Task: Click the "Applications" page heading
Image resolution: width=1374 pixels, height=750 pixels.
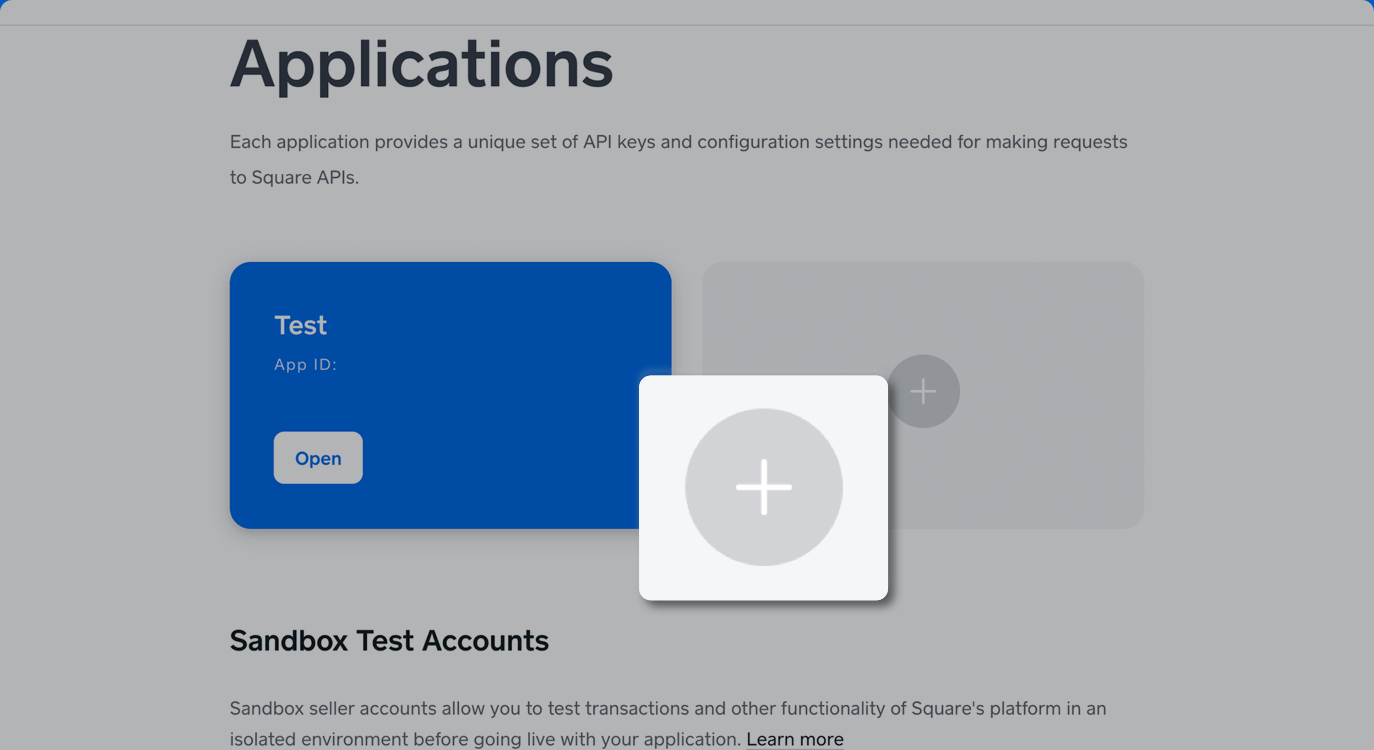Action: pos(422,64)
